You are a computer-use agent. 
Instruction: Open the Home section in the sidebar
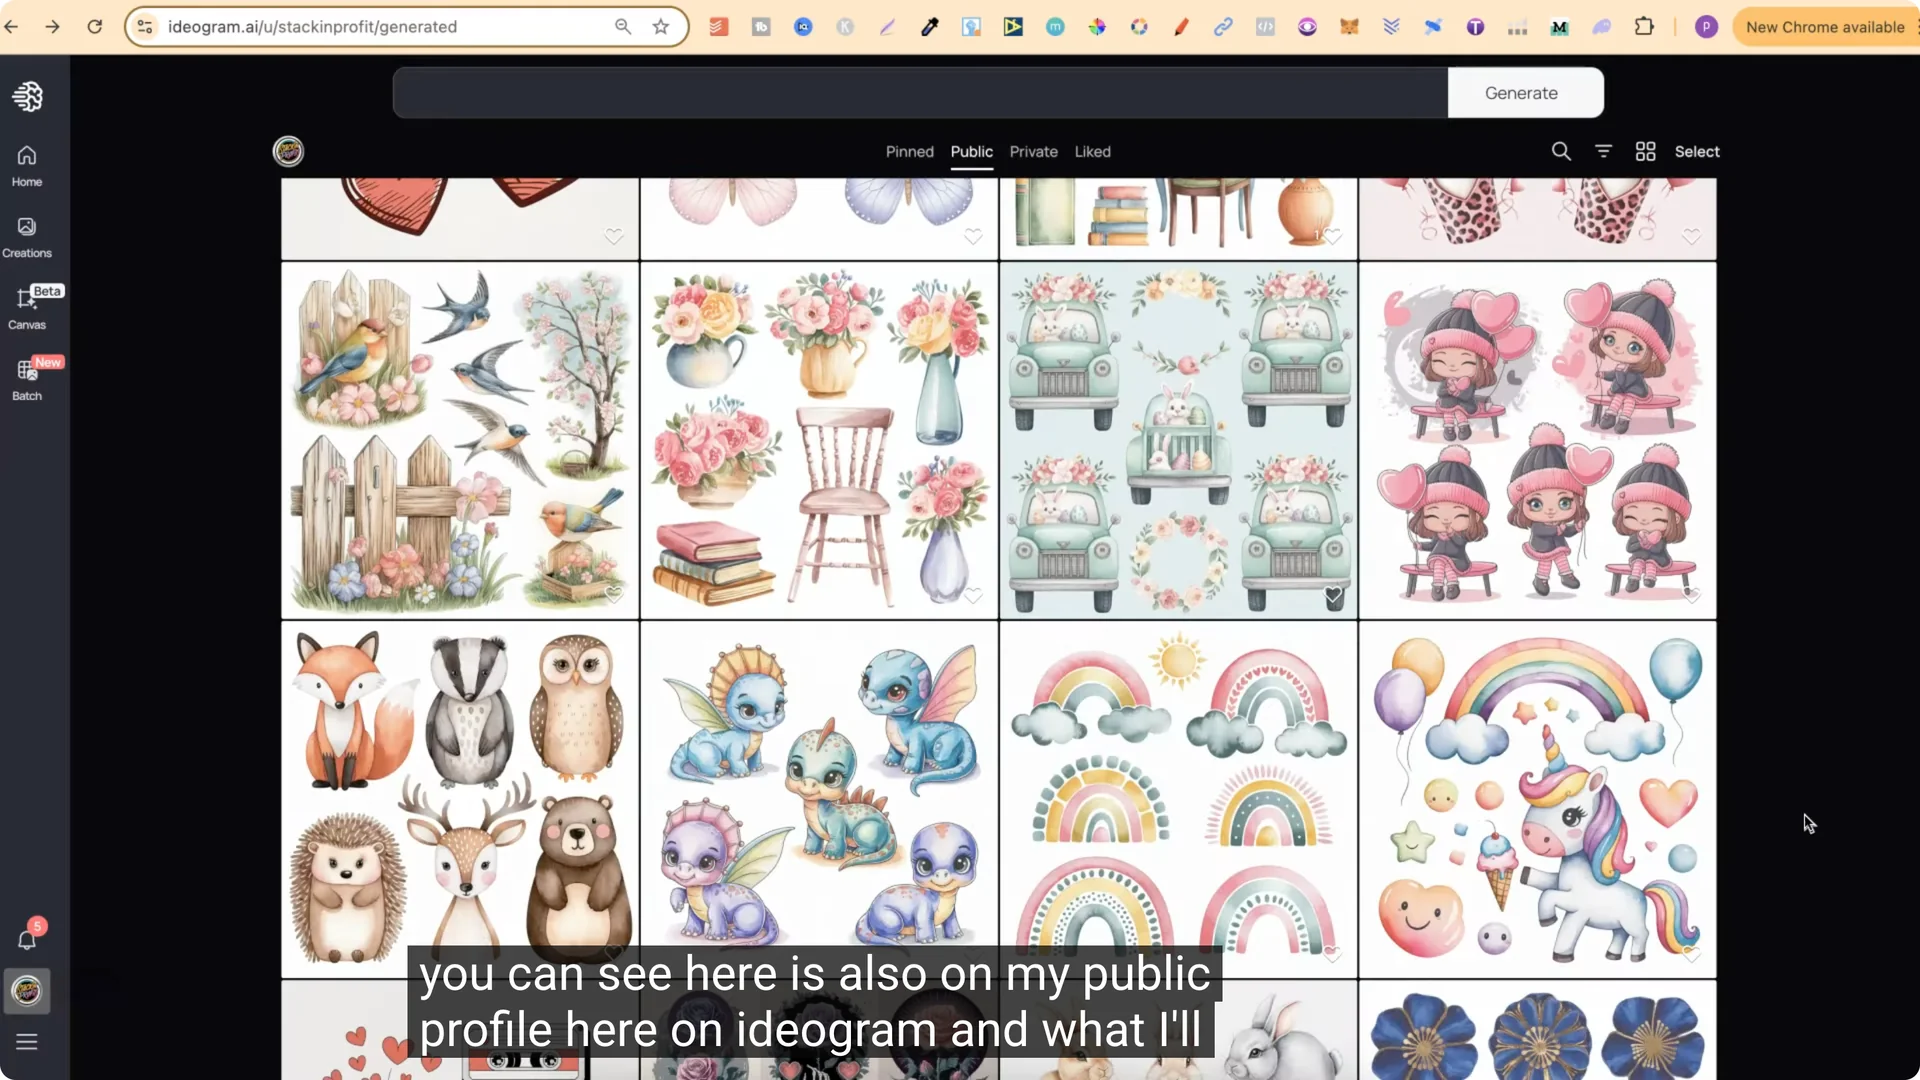click(26, 165)
